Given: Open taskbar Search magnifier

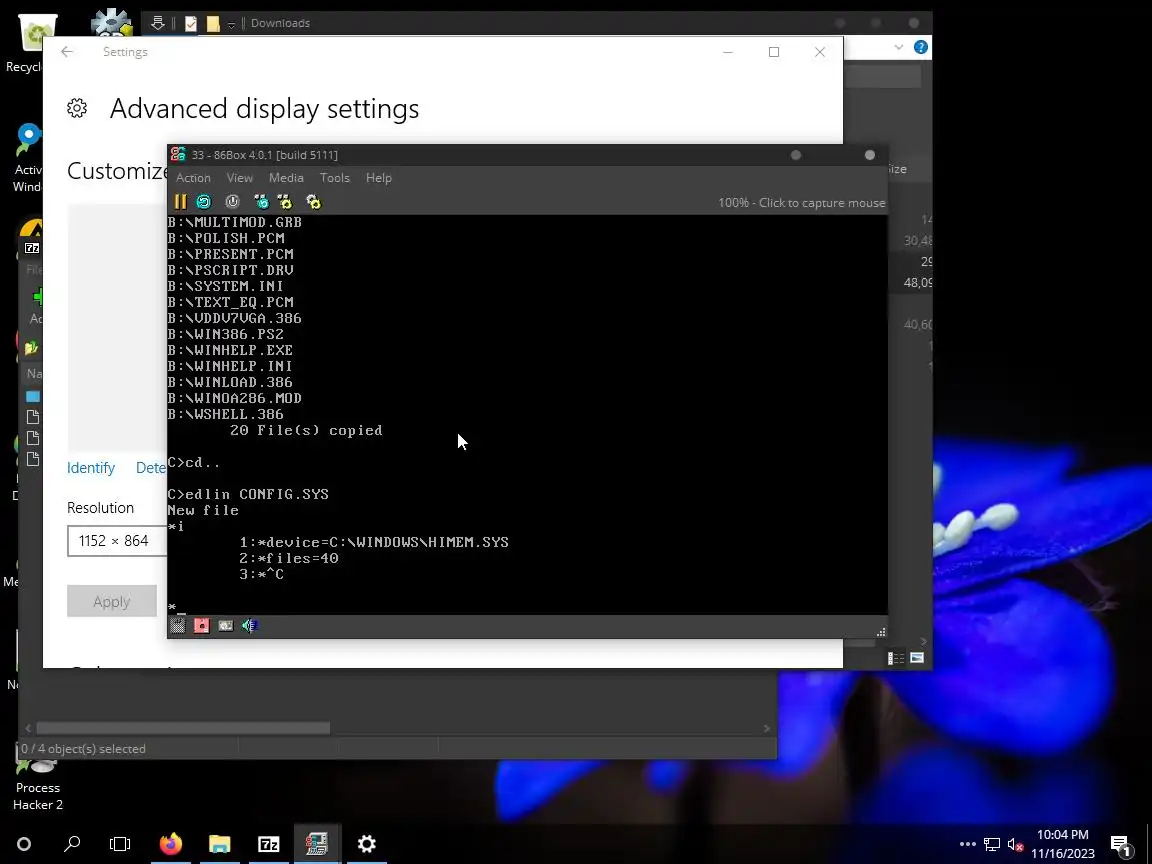Looking at the screenshot, I should [x=72, y=844].
